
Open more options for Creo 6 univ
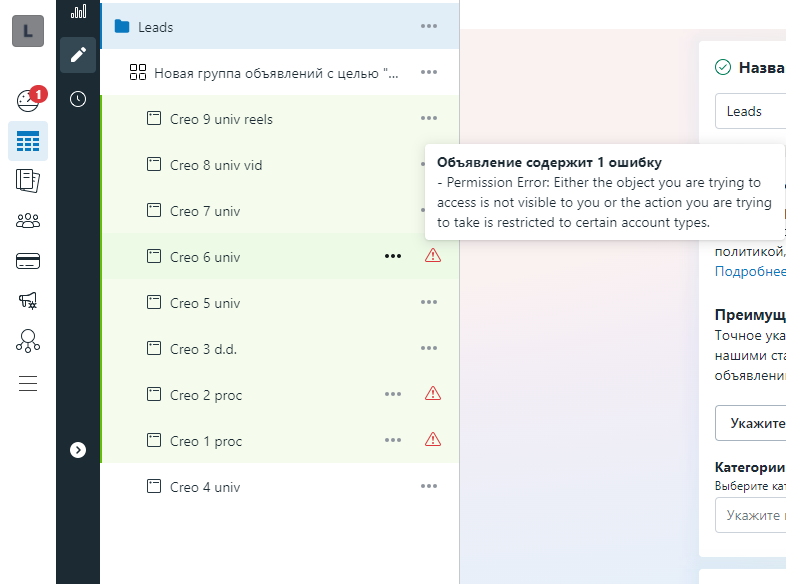coord(393,256)
